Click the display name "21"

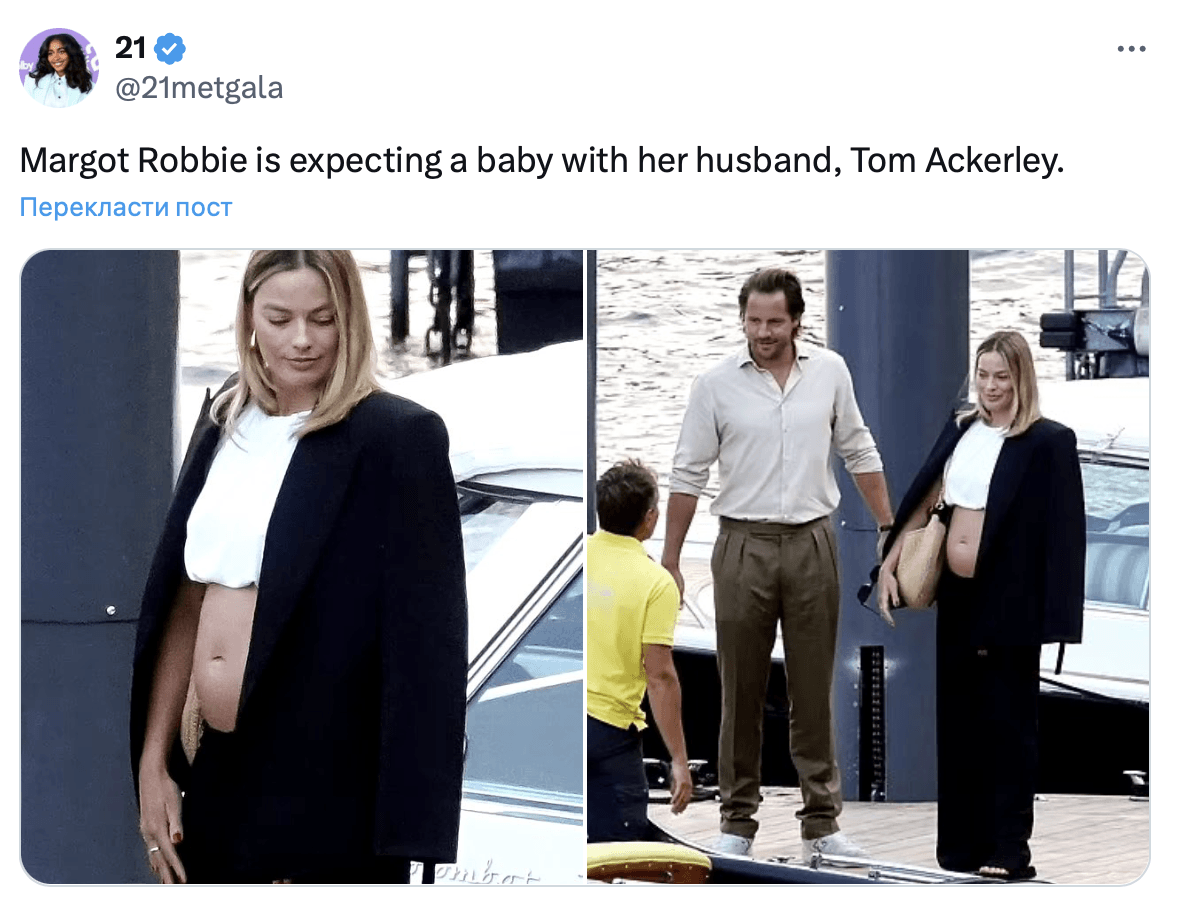point(130,48)
